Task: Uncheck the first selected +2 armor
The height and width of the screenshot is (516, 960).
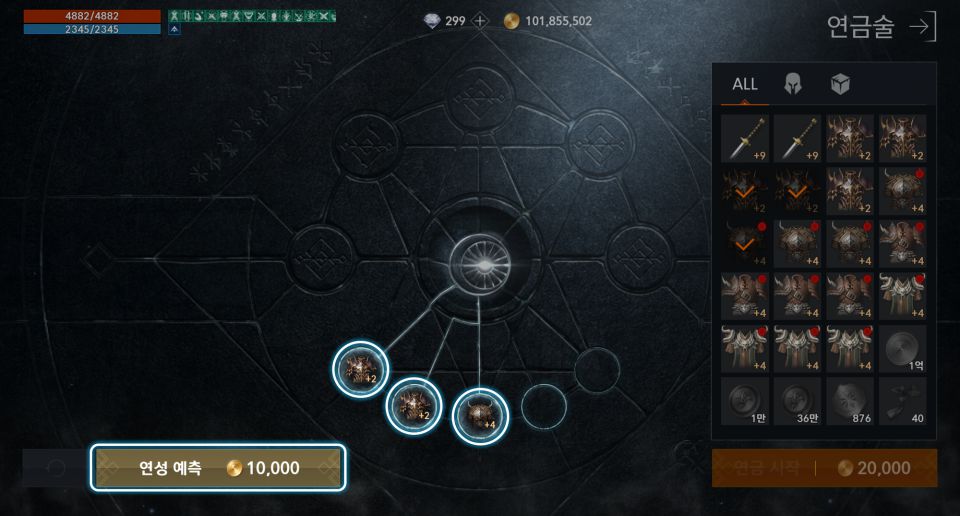Action: click(744, 191)
